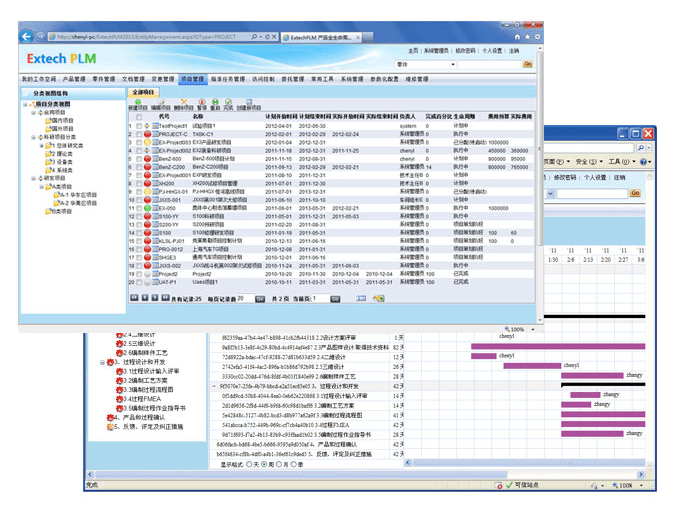Click the 主页 home link at top

tap(413, 51)
